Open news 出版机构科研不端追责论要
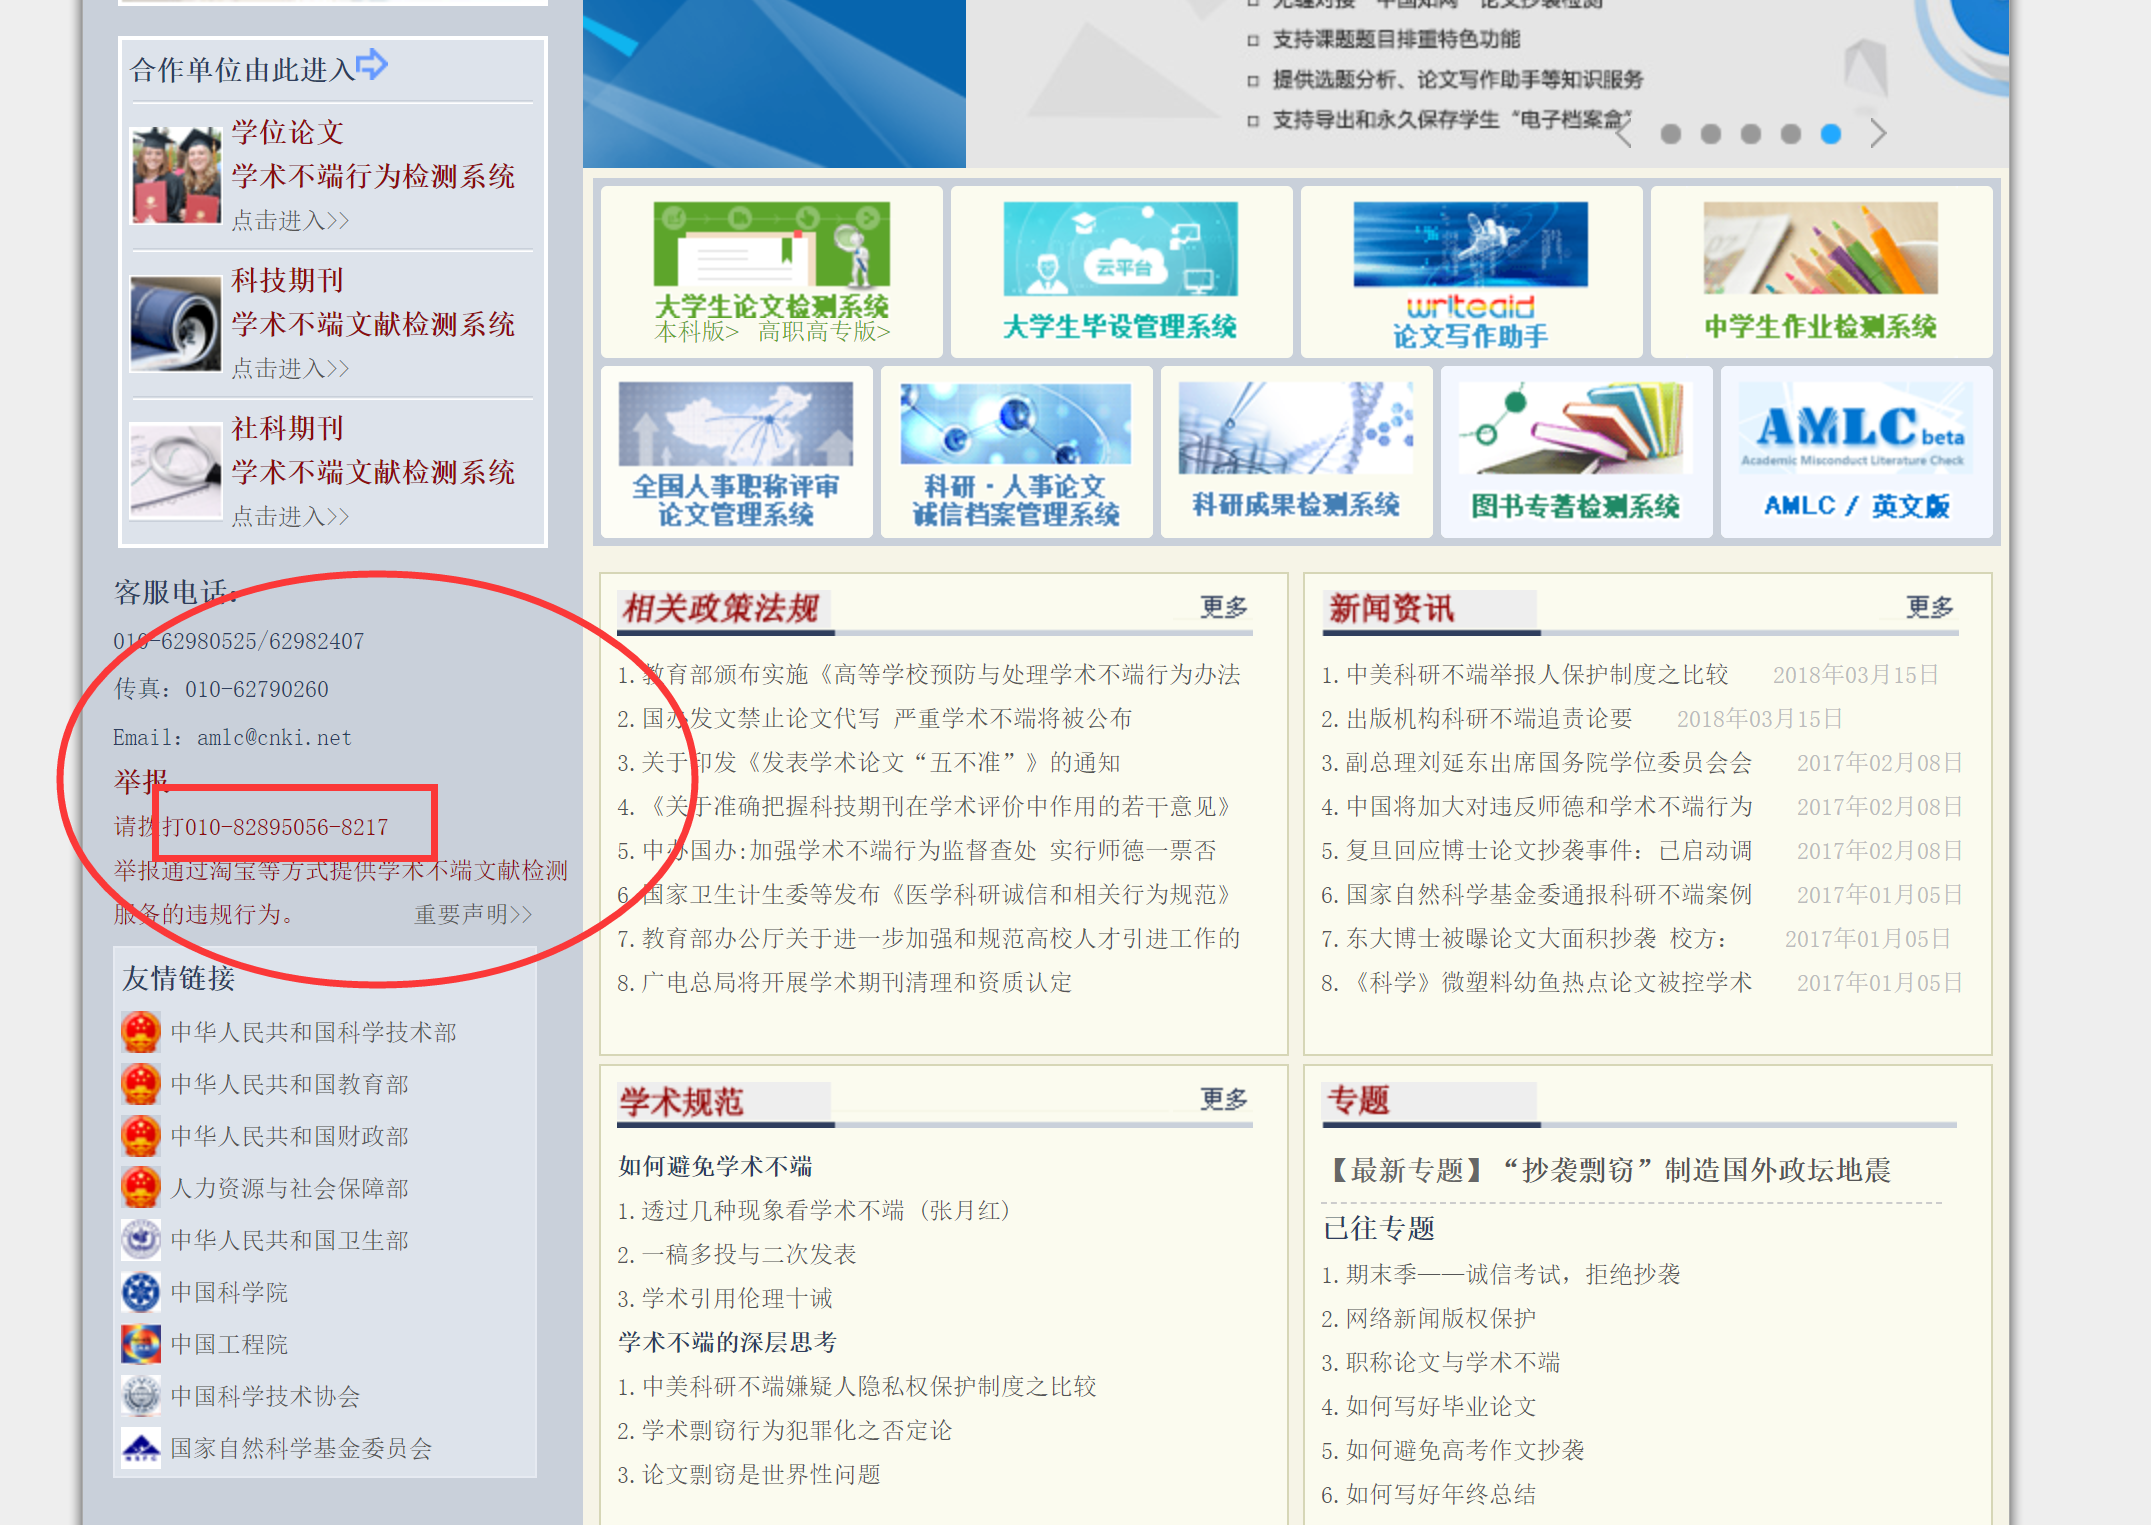This screenshot has width=2151, height=1525. [1489, 719]
